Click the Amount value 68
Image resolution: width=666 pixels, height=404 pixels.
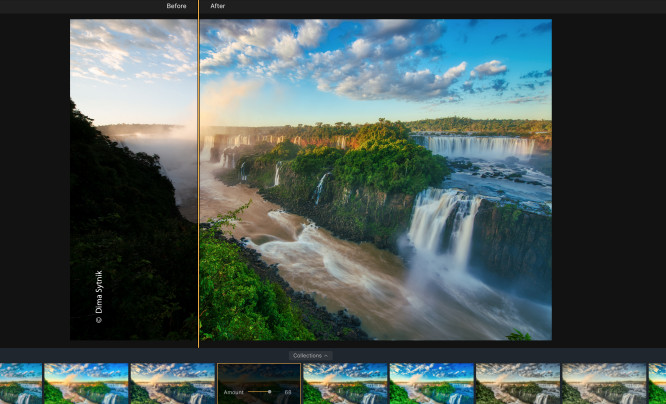288,392
